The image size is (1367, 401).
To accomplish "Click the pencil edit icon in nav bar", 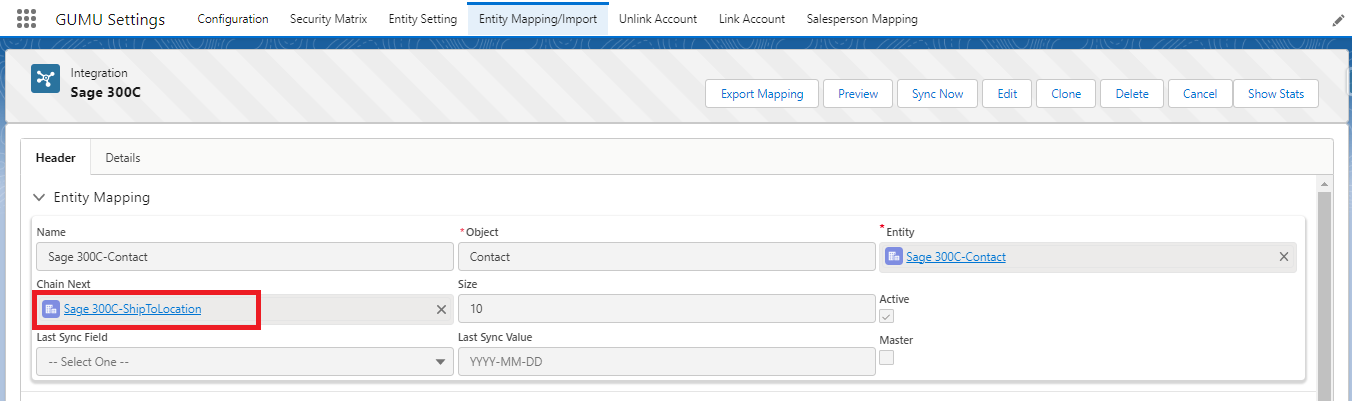I will point(1339,20).
